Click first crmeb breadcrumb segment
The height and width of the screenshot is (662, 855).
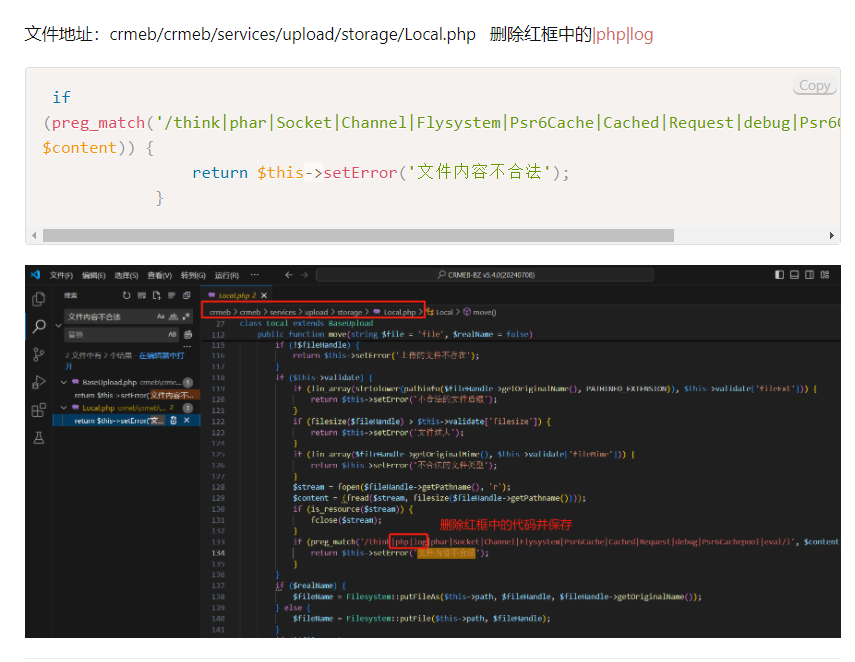220,312
